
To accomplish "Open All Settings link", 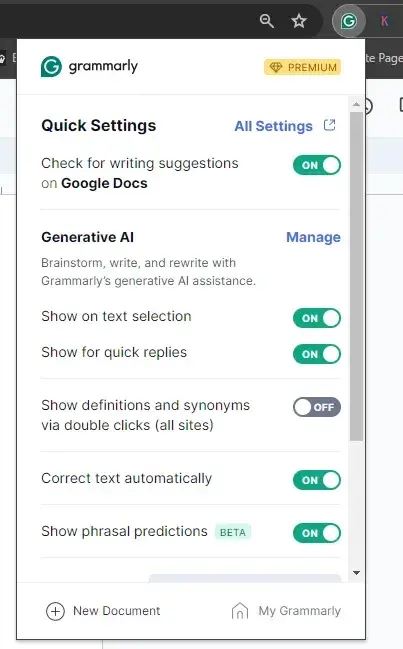I will coord(273,126).
